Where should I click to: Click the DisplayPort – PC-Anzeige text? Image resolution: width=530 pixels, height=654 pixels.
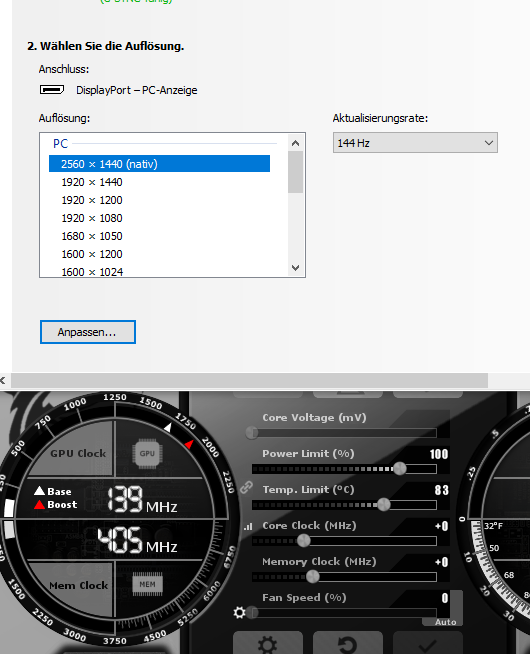136,90
